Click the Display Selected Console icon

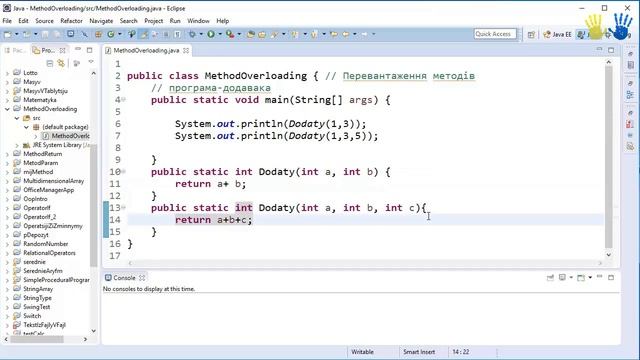tap(562, 278)
